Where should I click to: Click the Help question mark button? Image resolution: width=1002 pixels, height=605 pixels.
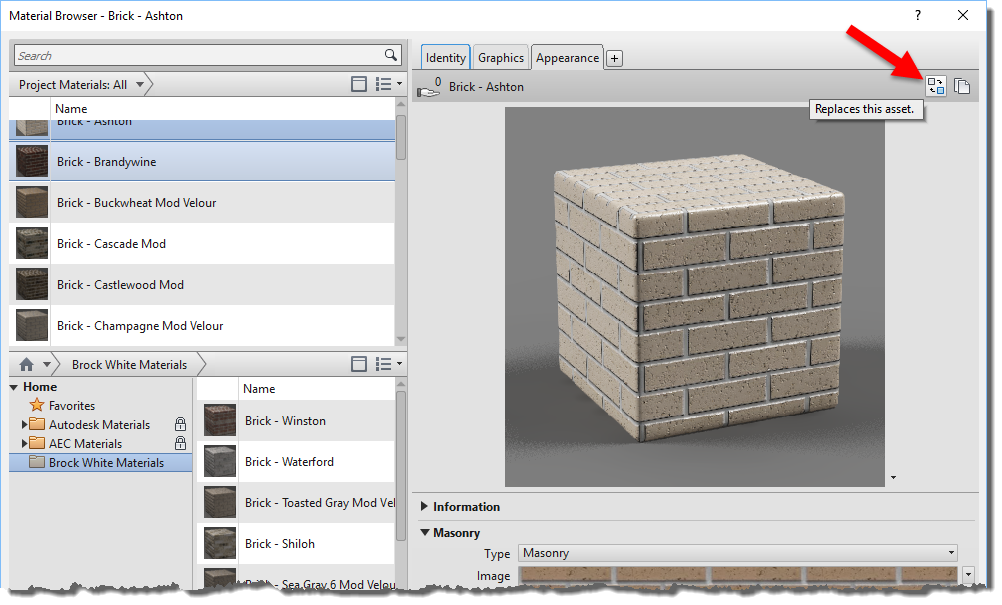[x=917, y=15]
